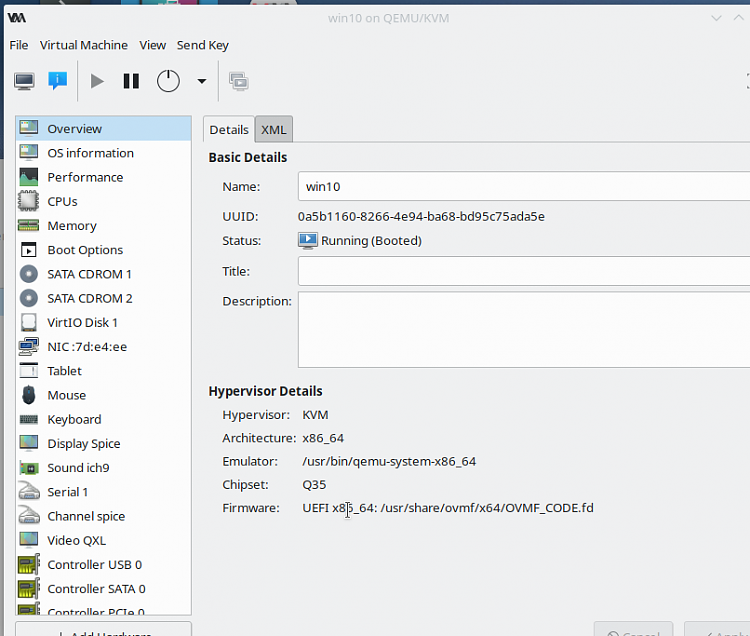Select Overview in the hardware list

tap(103, 129)
